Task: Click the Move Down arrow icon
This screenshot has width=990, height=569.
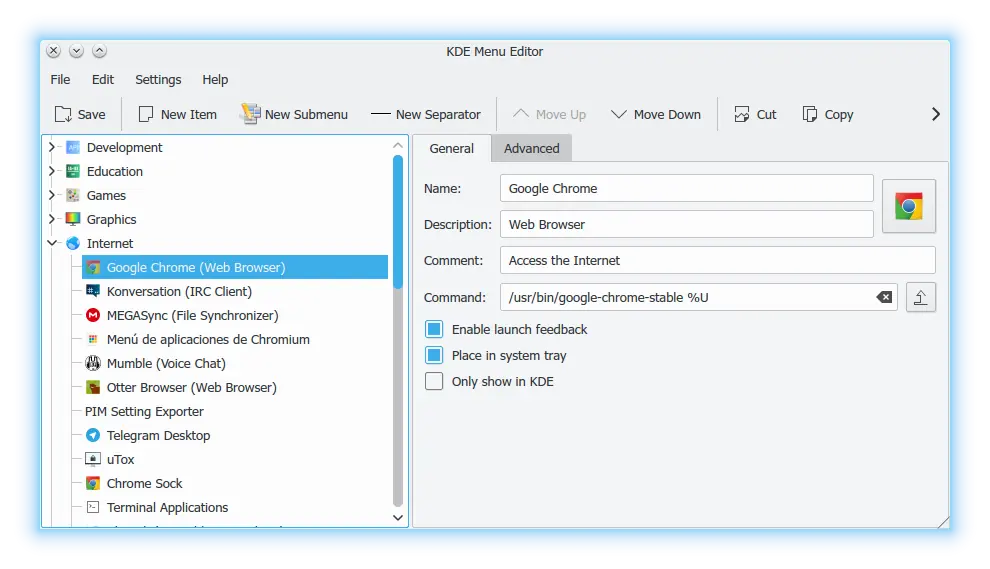Action: (619, 114)
